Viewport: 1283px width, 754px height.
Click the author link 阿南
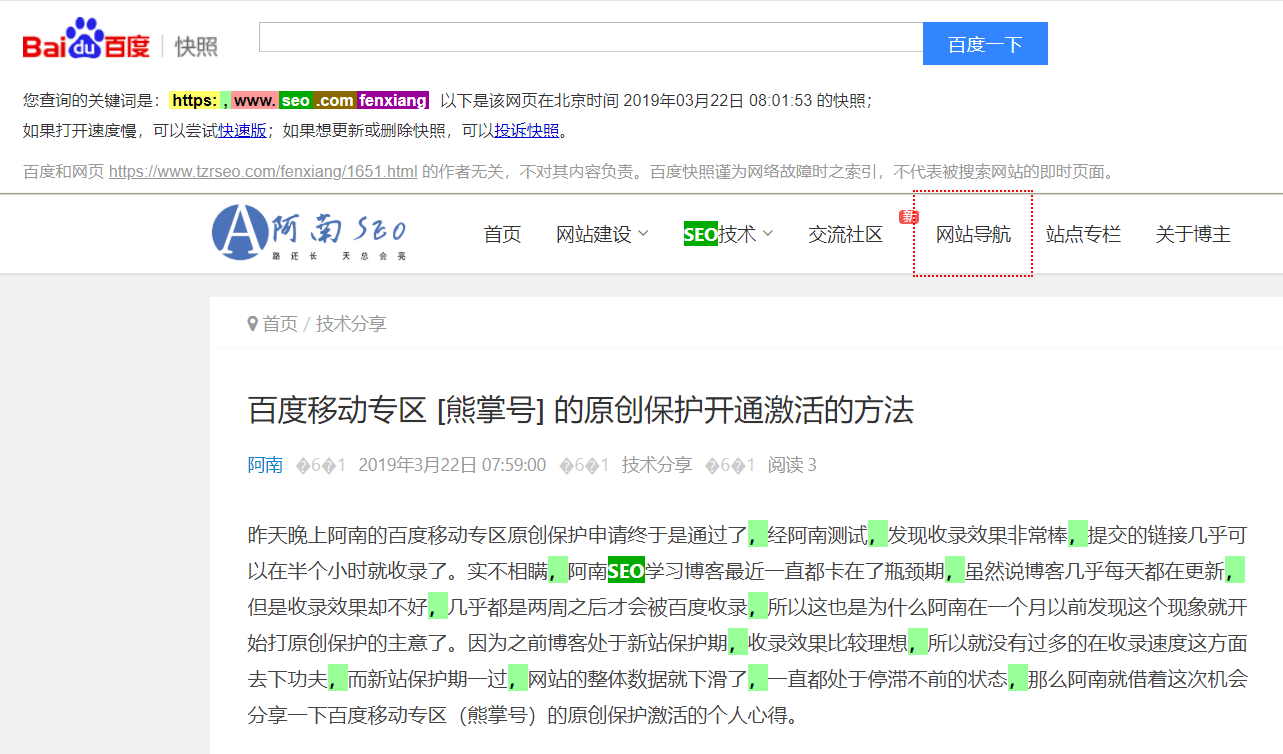point(265,464)
